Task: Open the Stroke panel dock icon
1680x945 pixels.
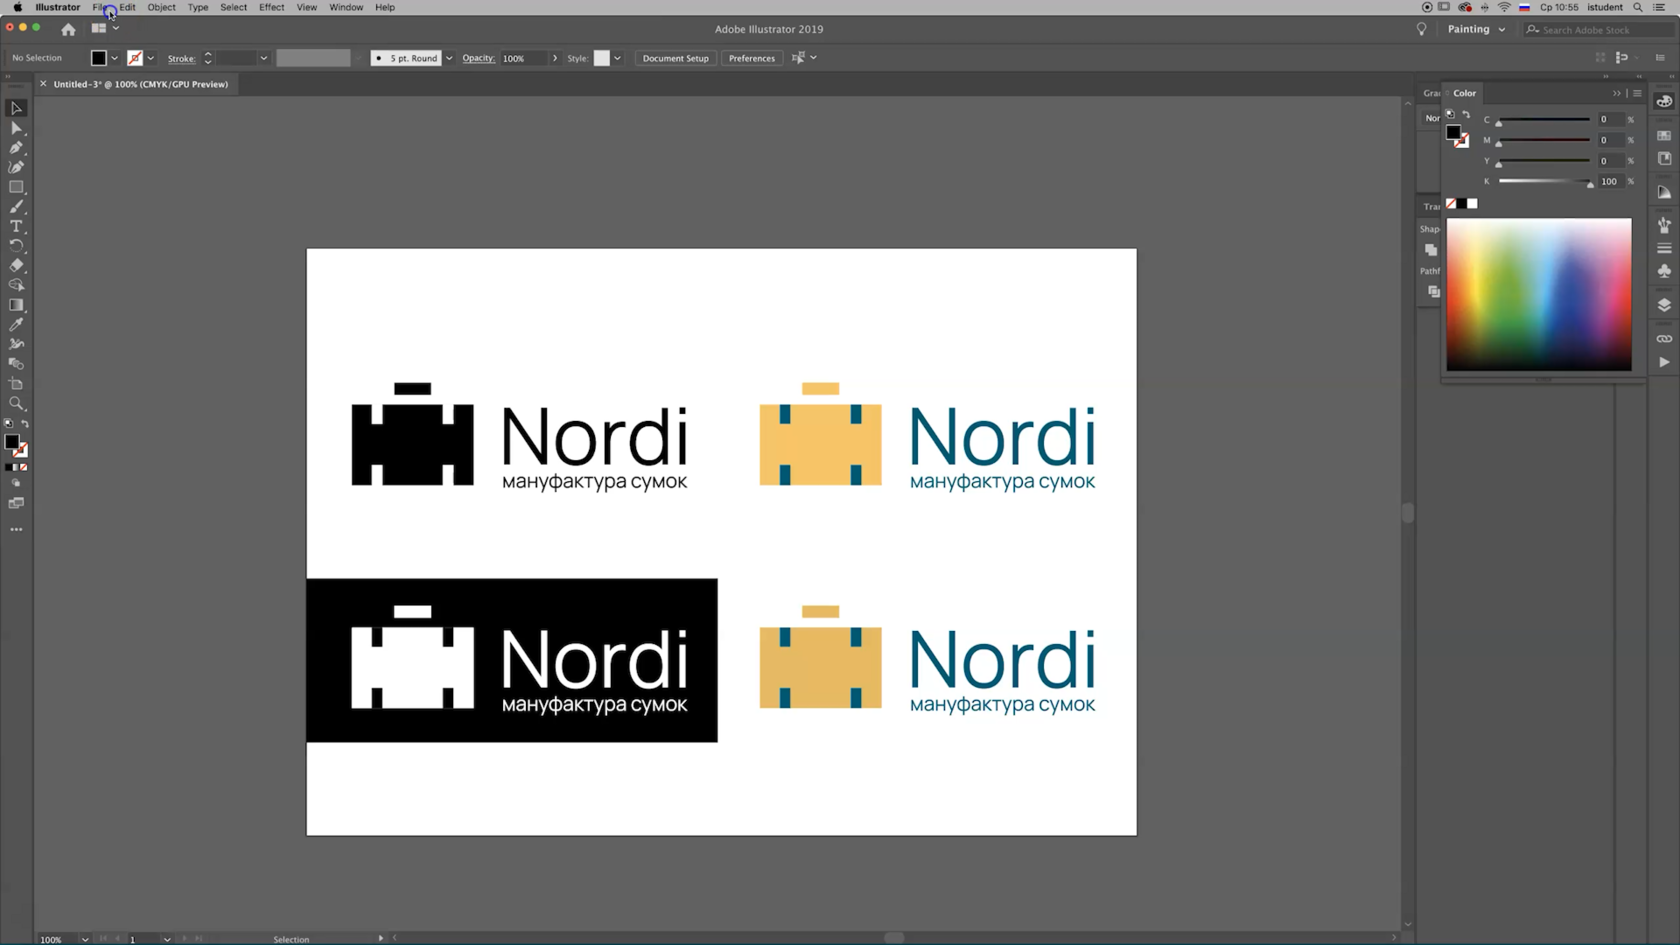Action: [1664, 248]
